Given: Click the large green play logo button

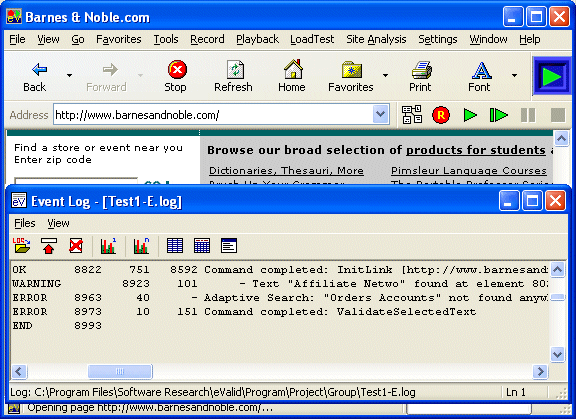Looking at the screenshot, I should (x=552, y=76).
